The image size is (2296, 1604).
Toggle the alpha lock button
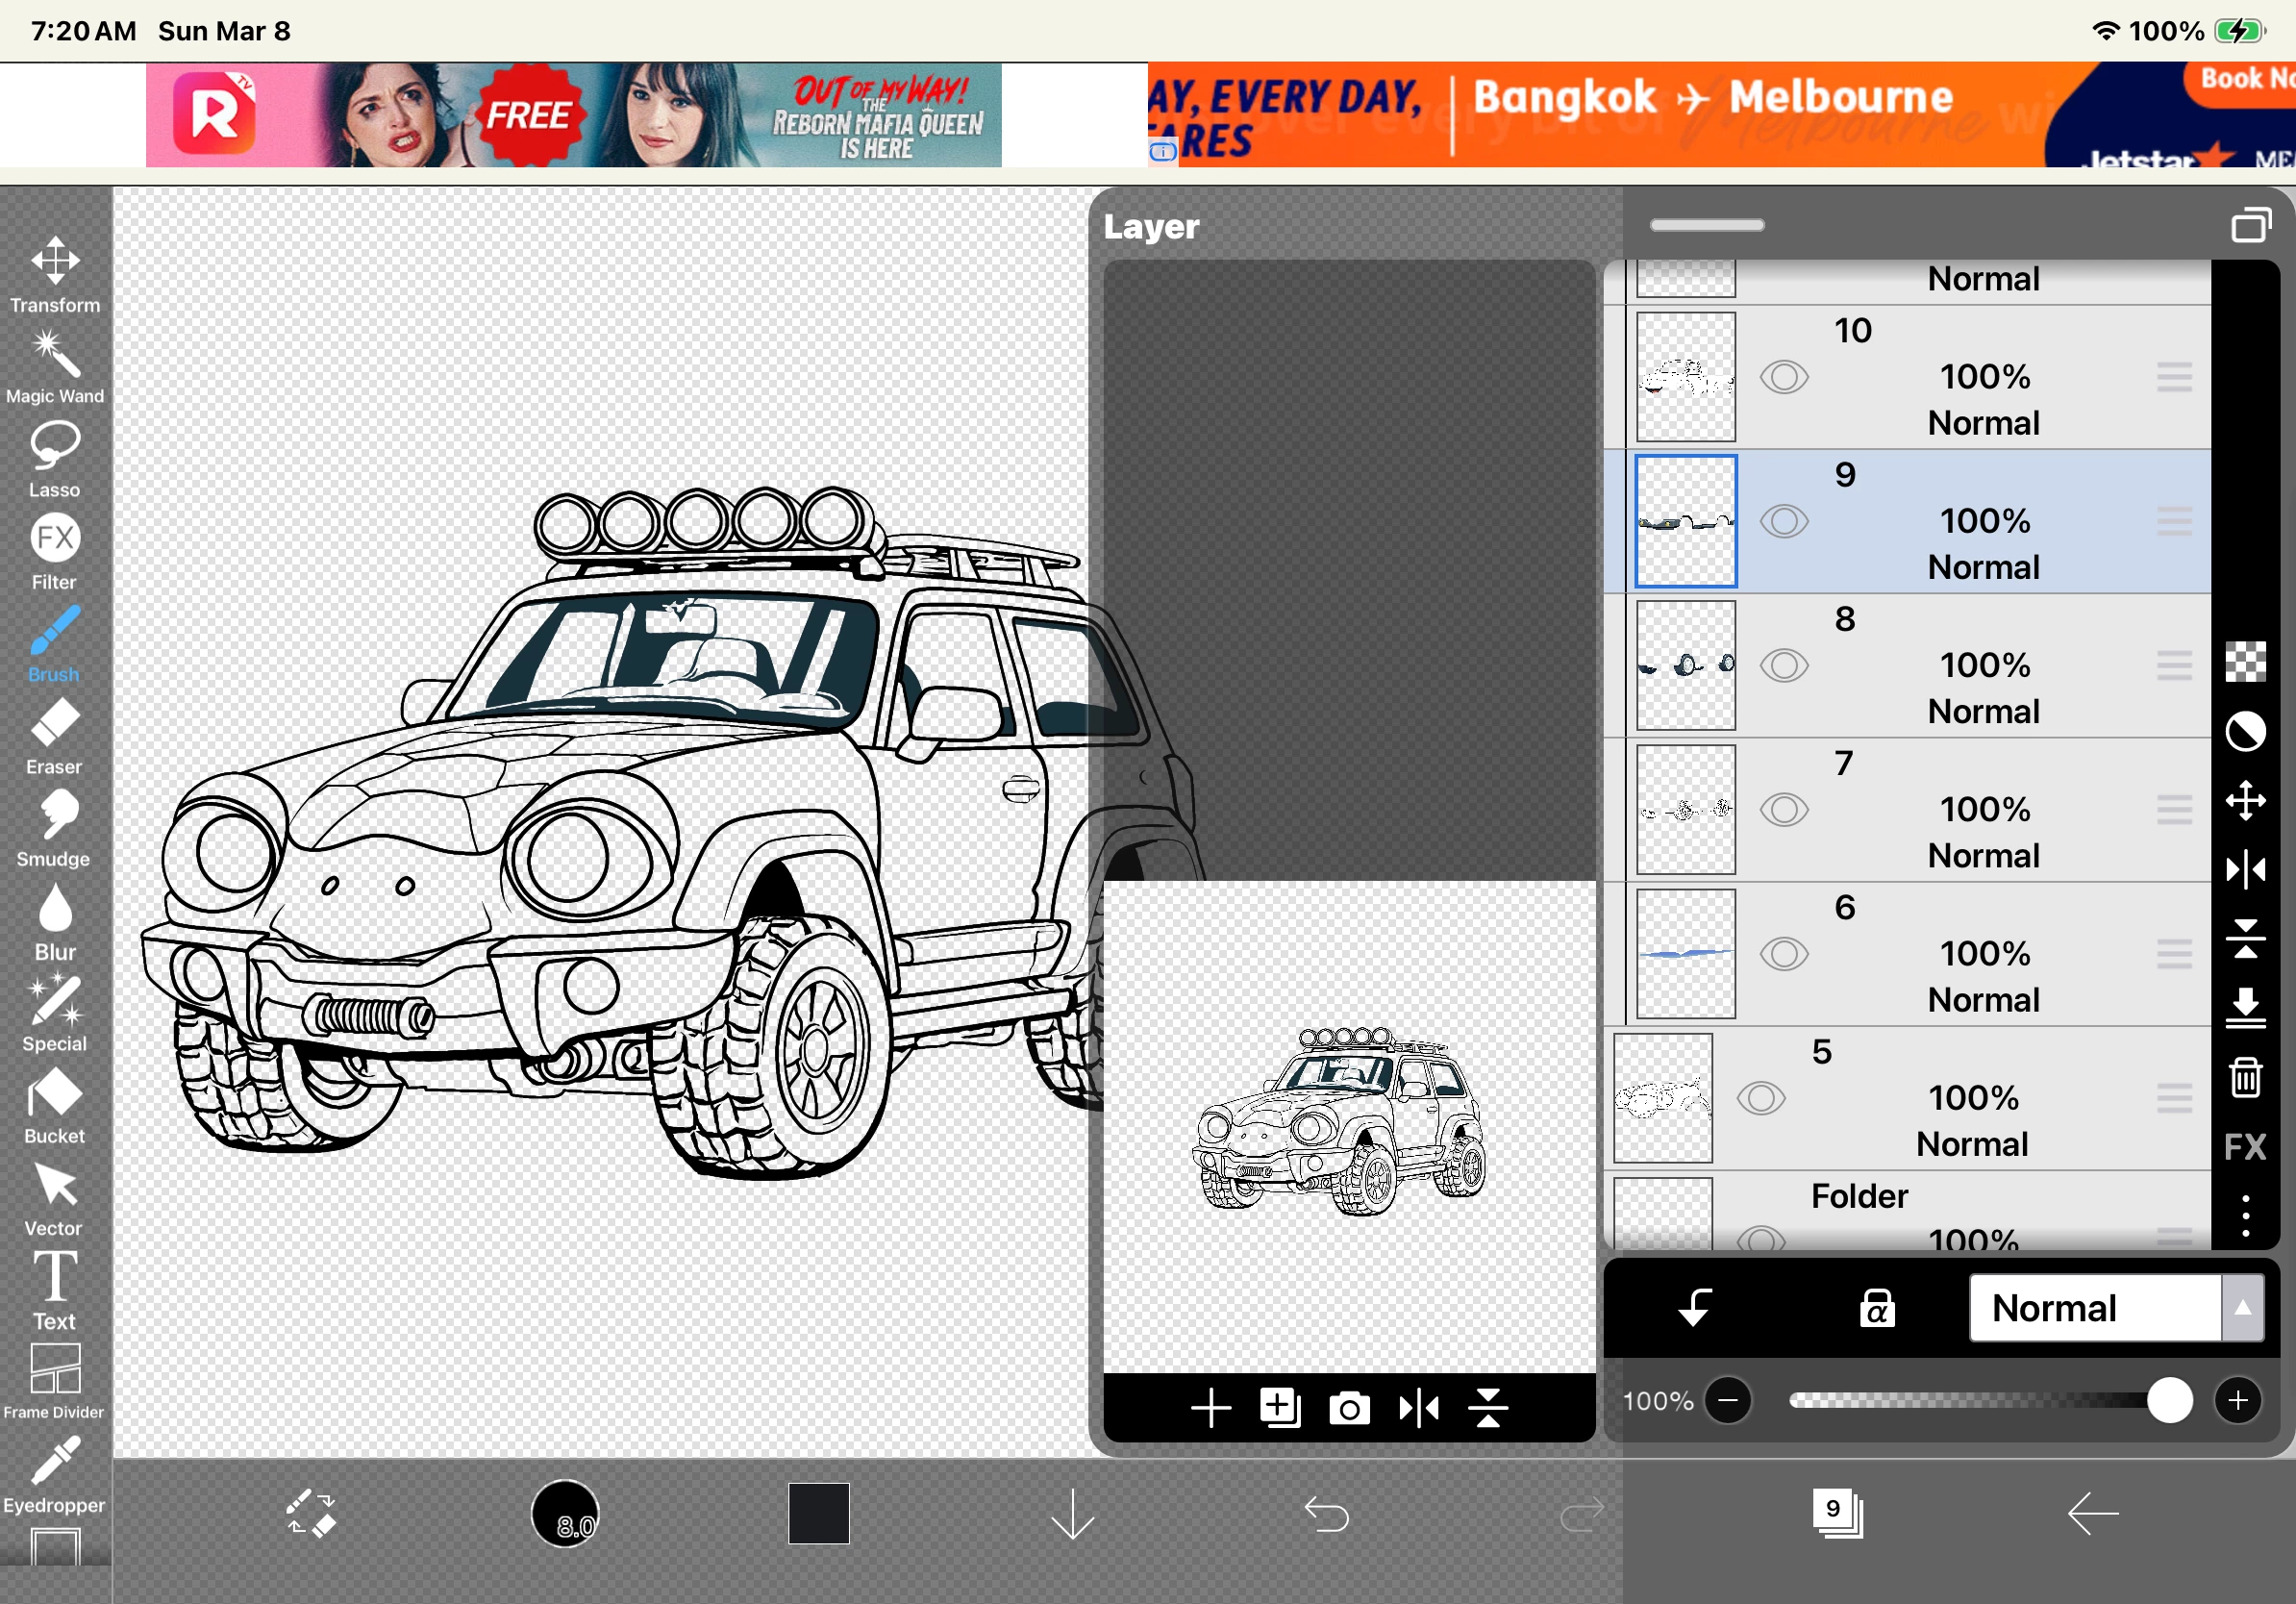point(1876,1308)
